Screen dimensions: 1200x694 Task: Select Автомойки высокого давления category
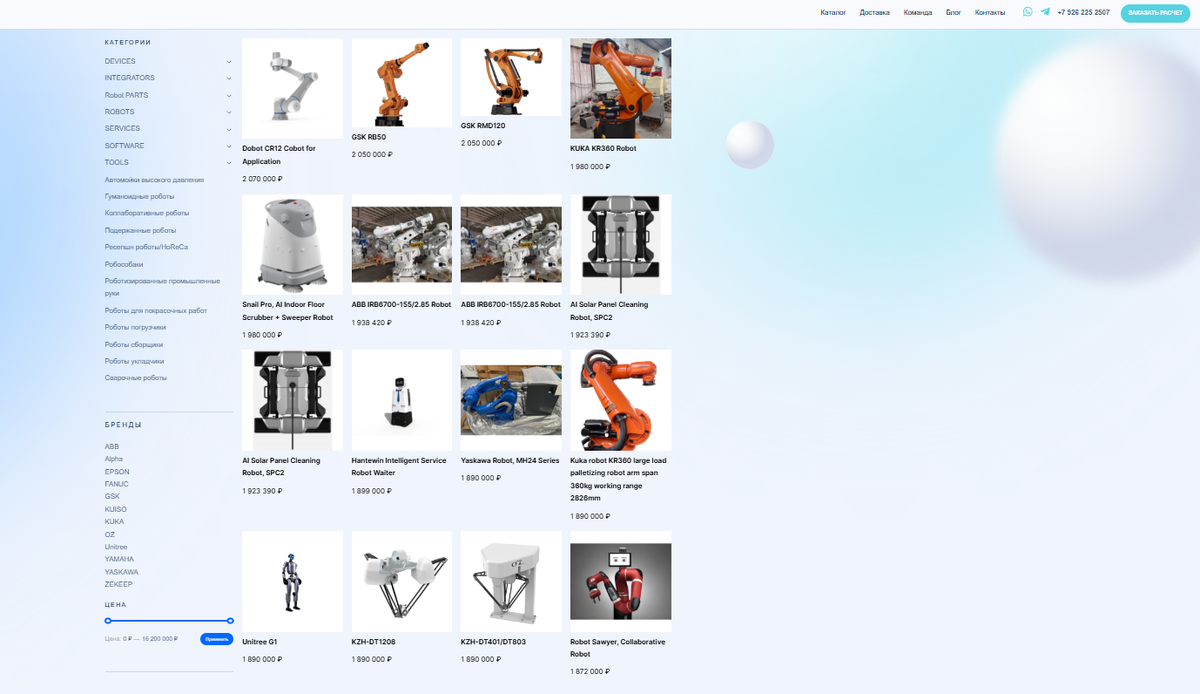coord(154,180)
